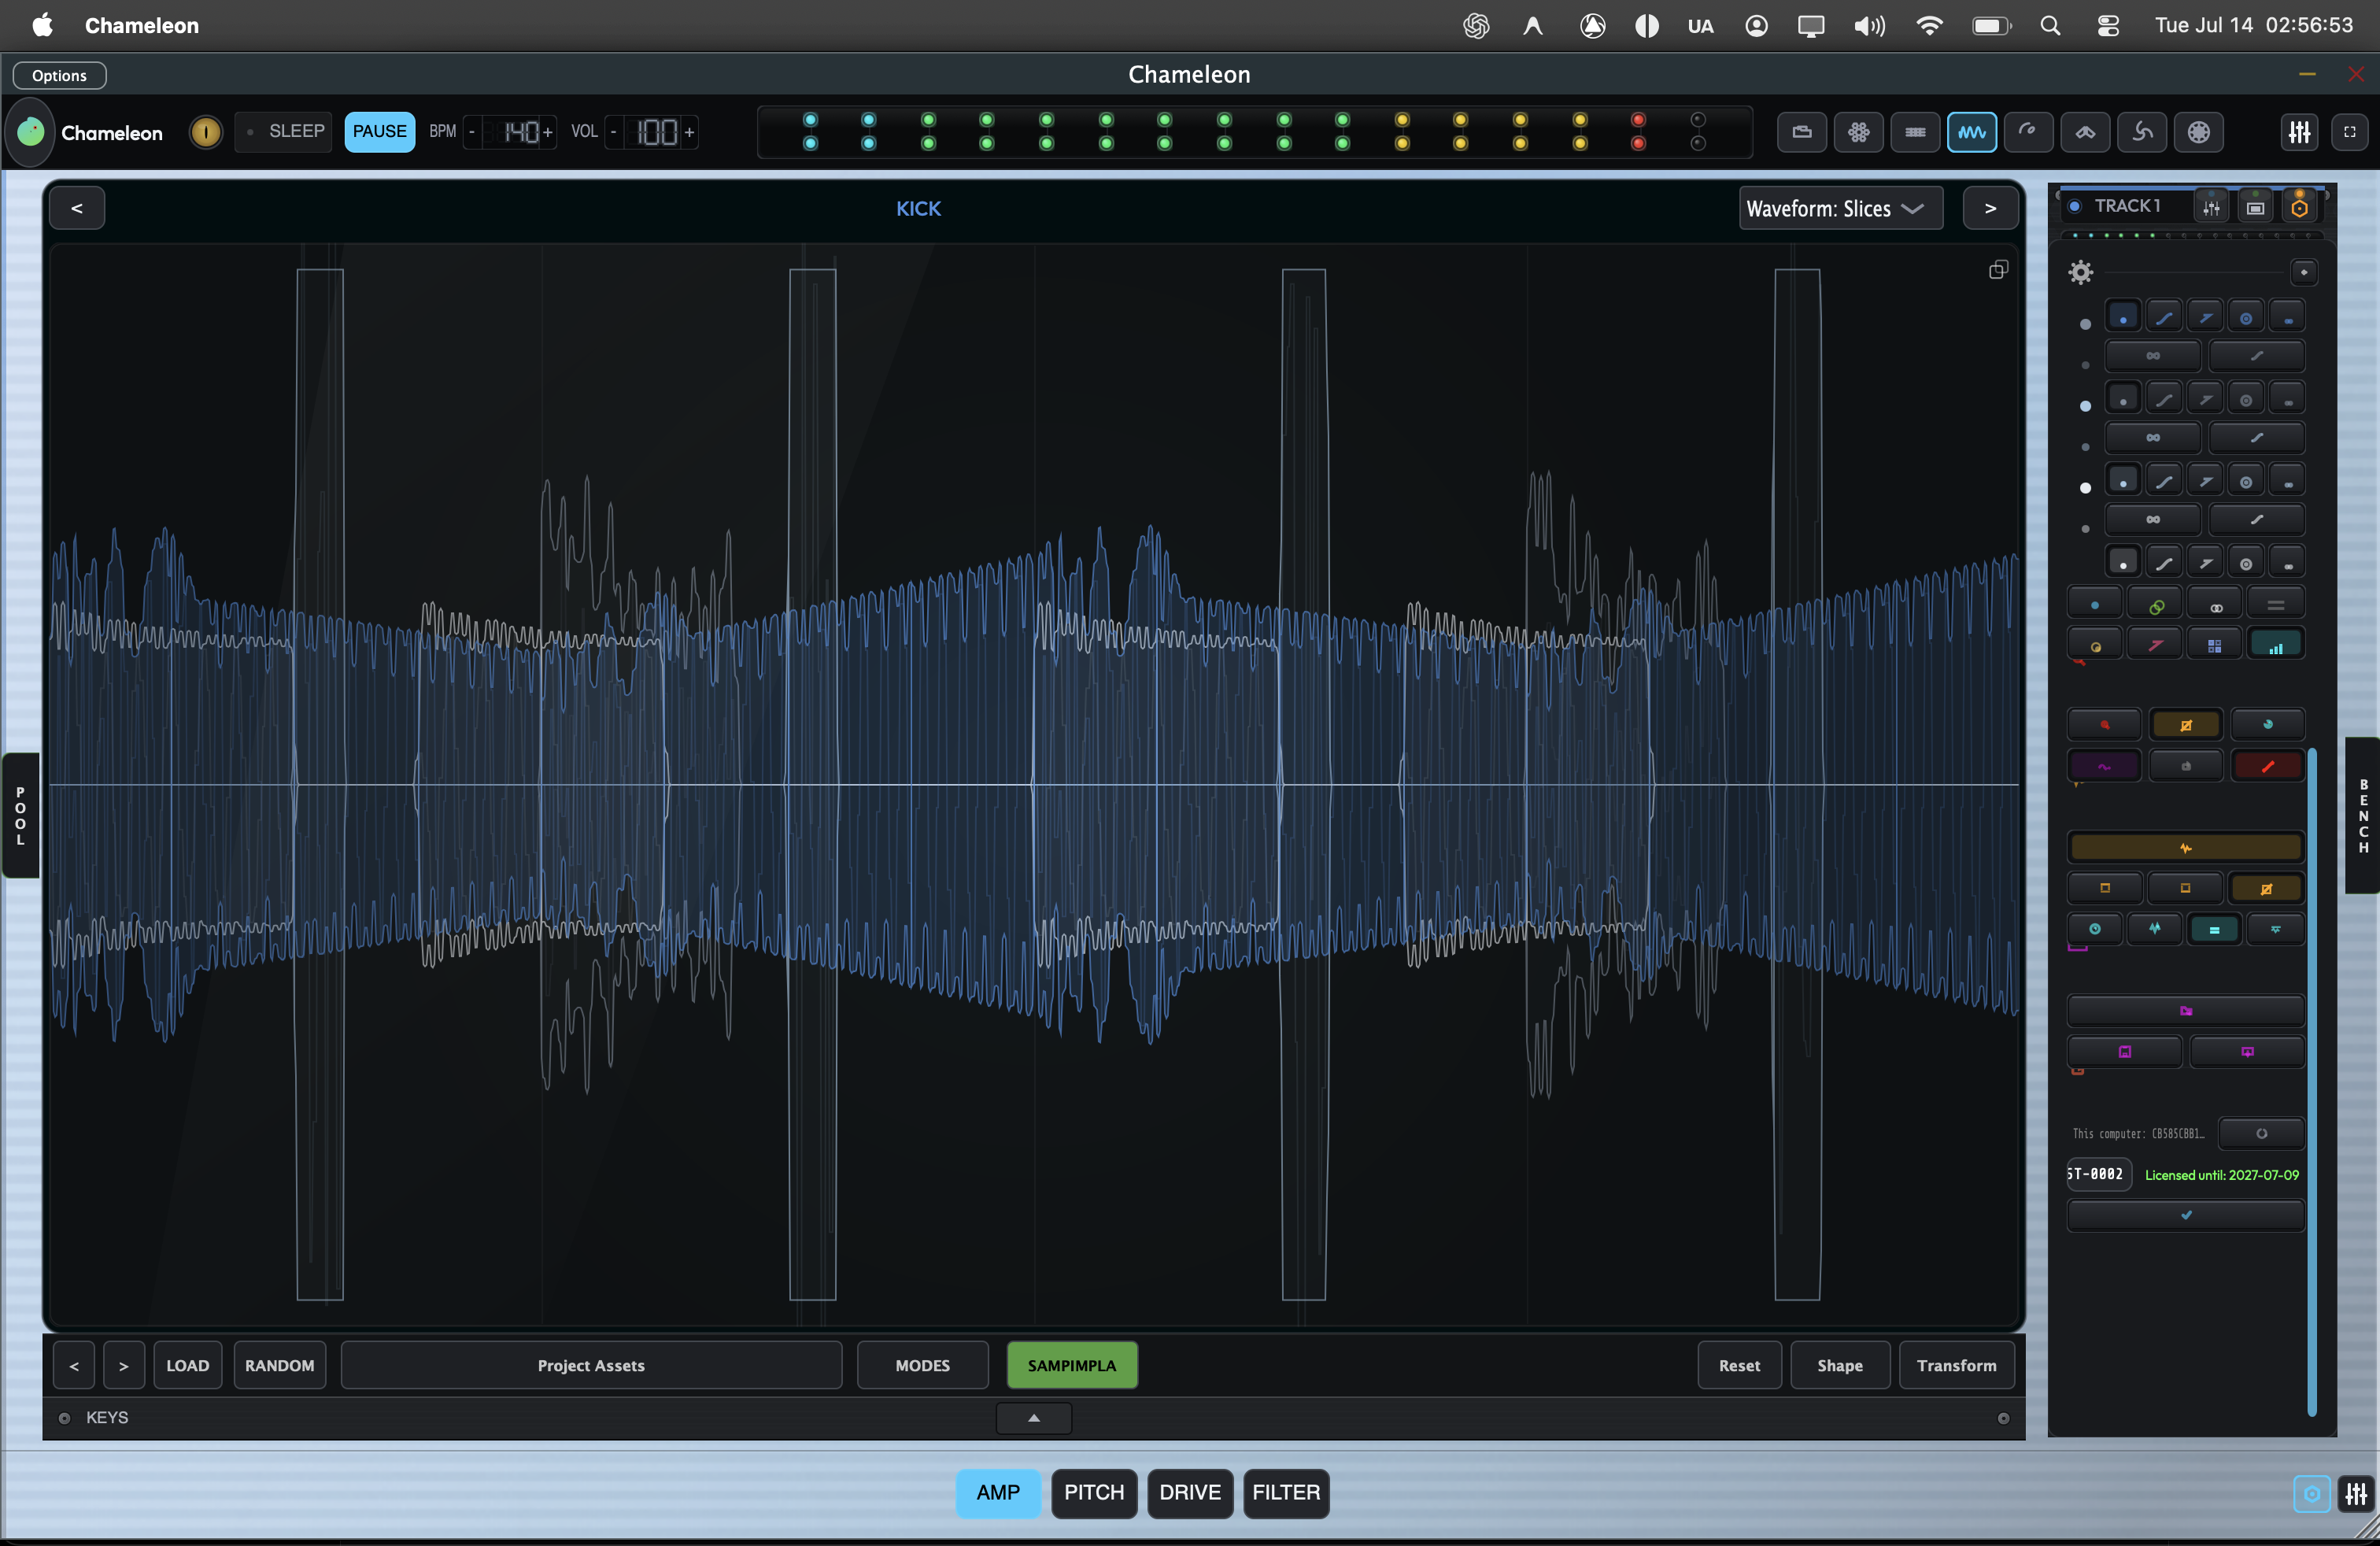Open the TRACK 1 mixer sliders icon
The height and width of the screenshot is (1546, 2380).
[2211, 207]
